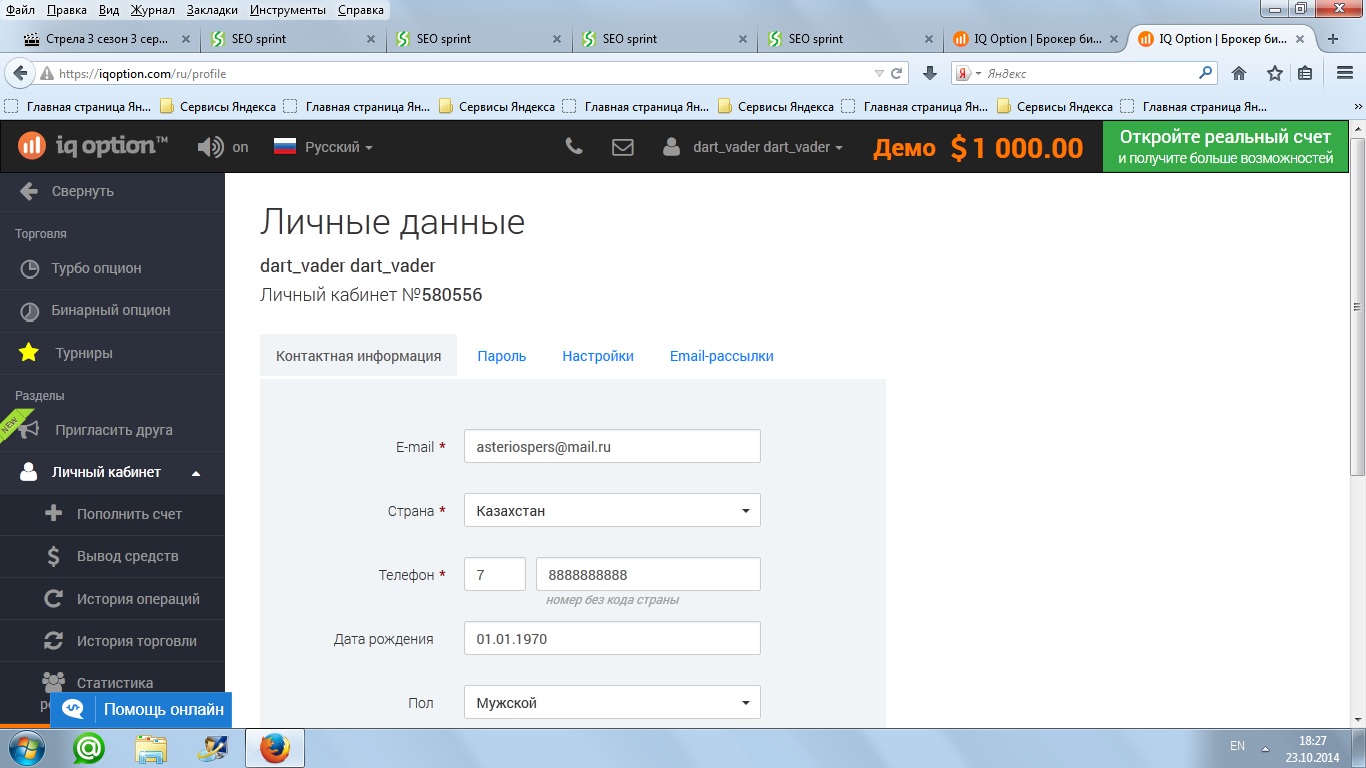1366x768 pixels.
Task: Select Контактная информация tab
Action: click(358, 356)
